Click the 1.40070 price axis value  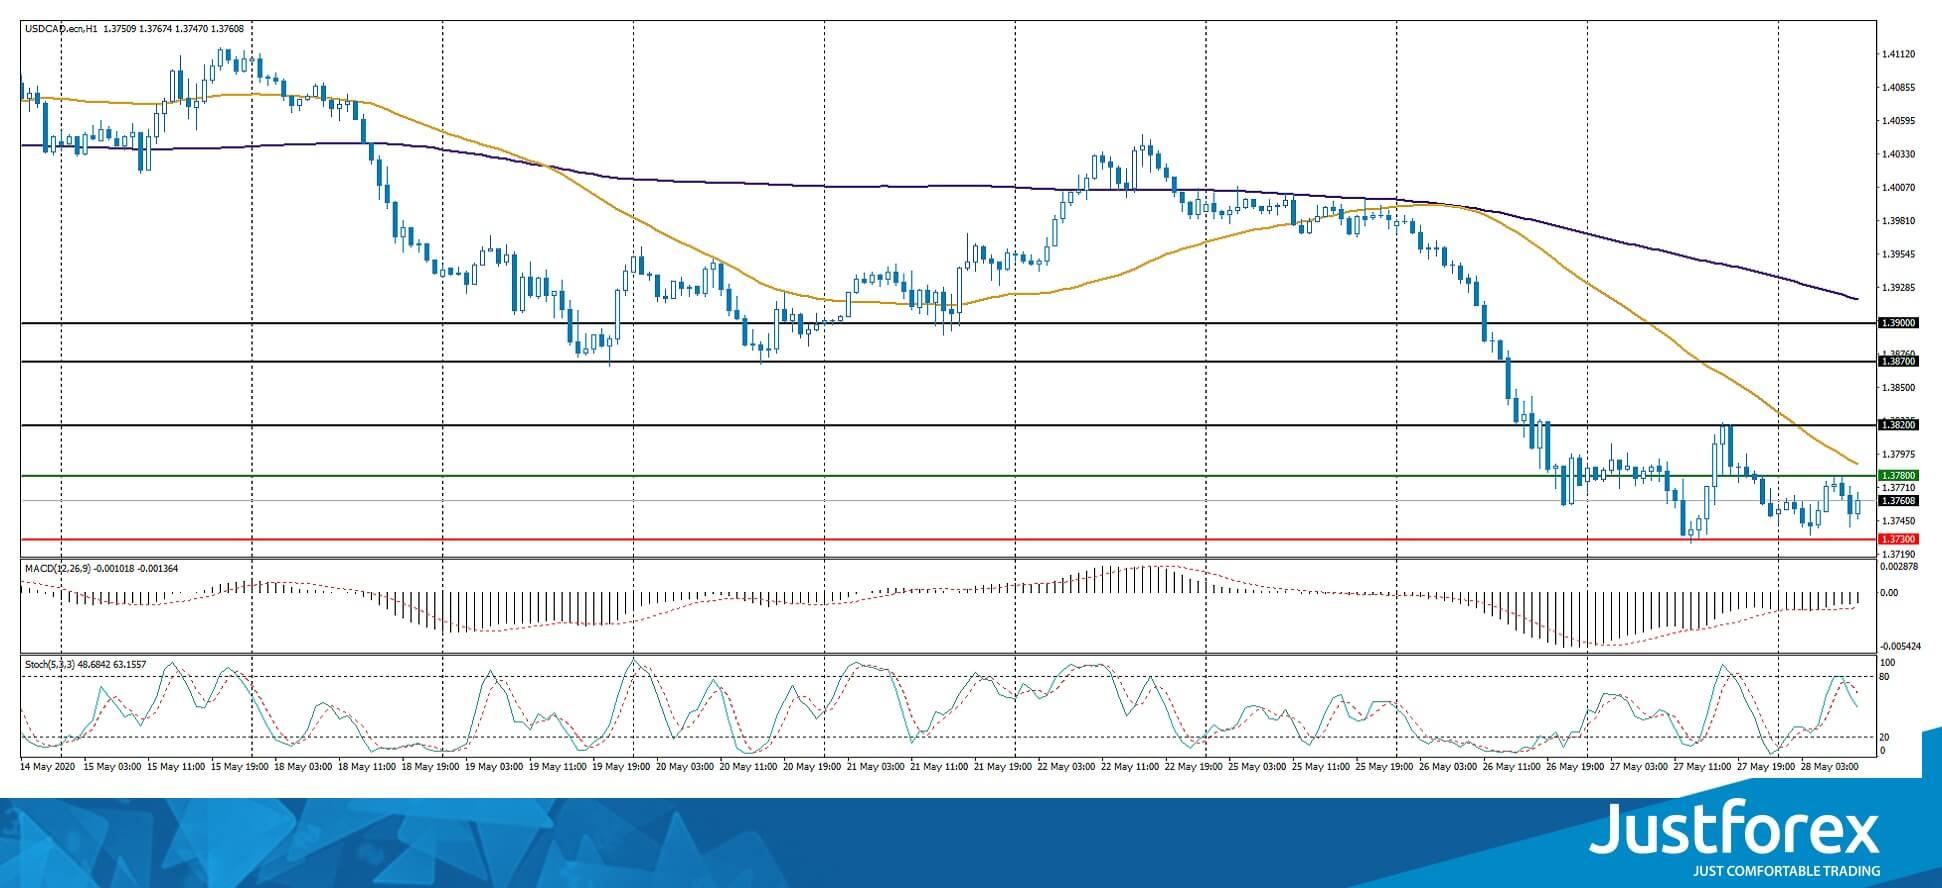click(1898, 188)
